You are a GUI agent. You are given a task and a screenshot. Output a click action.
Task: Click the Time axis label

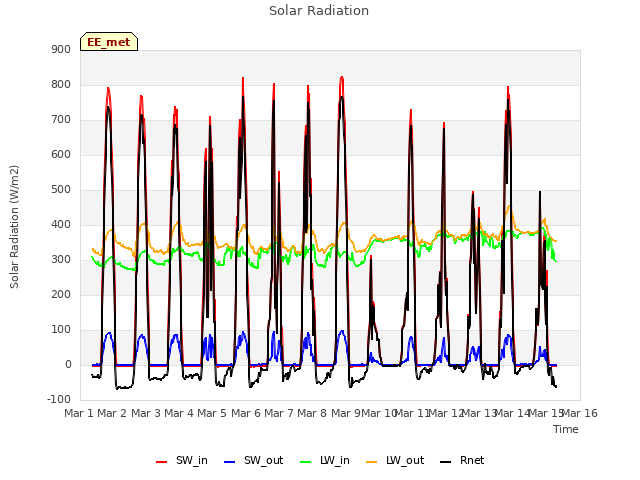tap(566, 429)
